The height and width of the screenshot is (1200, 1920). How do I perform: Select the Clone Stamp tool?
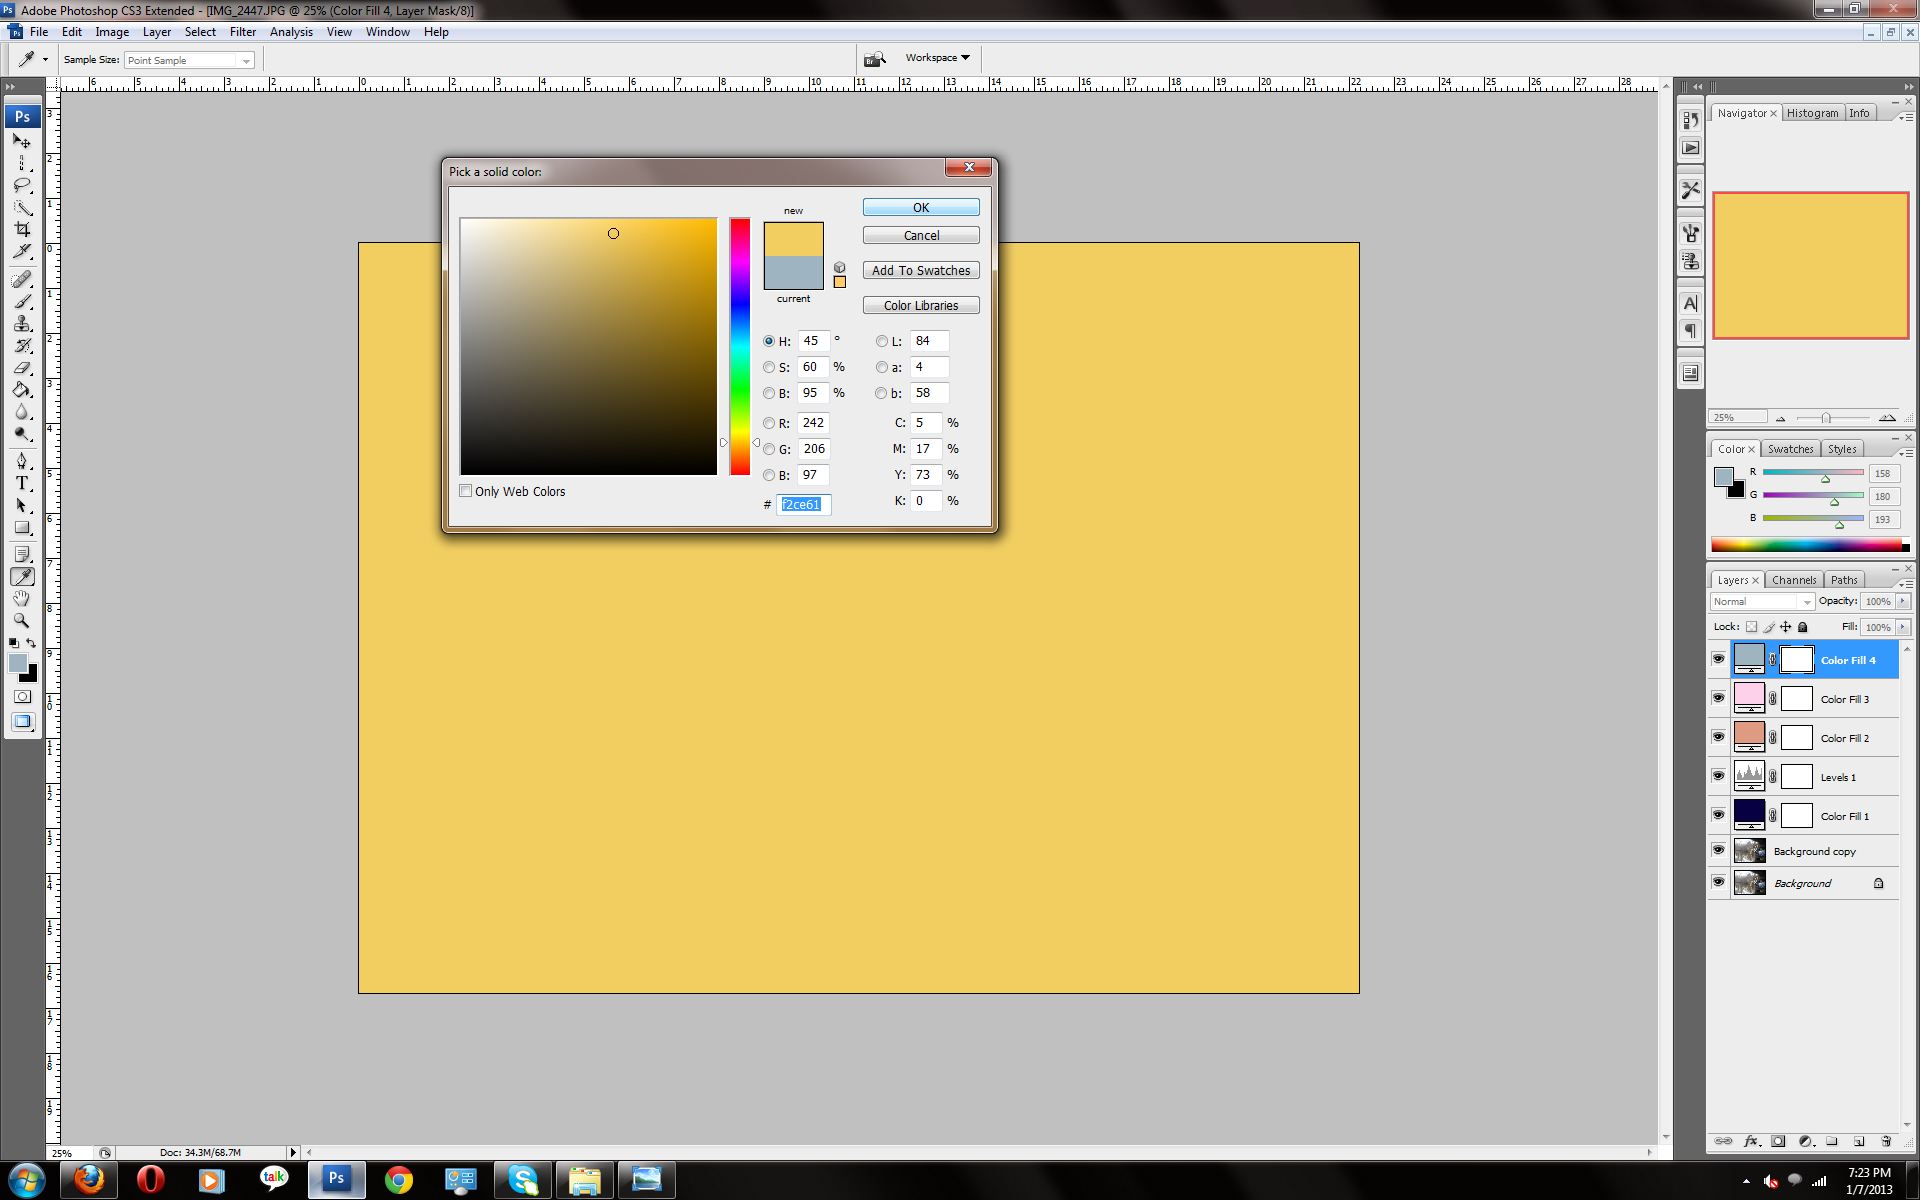22,323
